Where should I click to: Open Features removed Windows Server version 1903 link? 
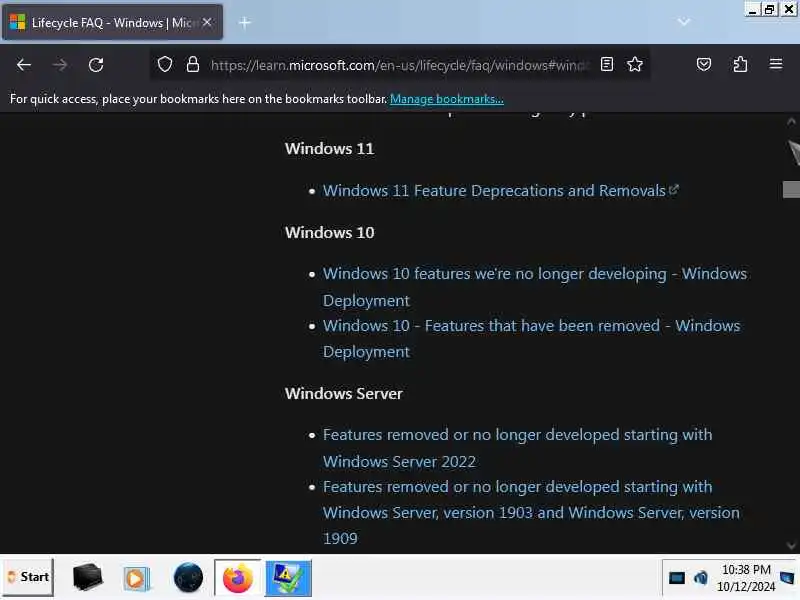531,512
